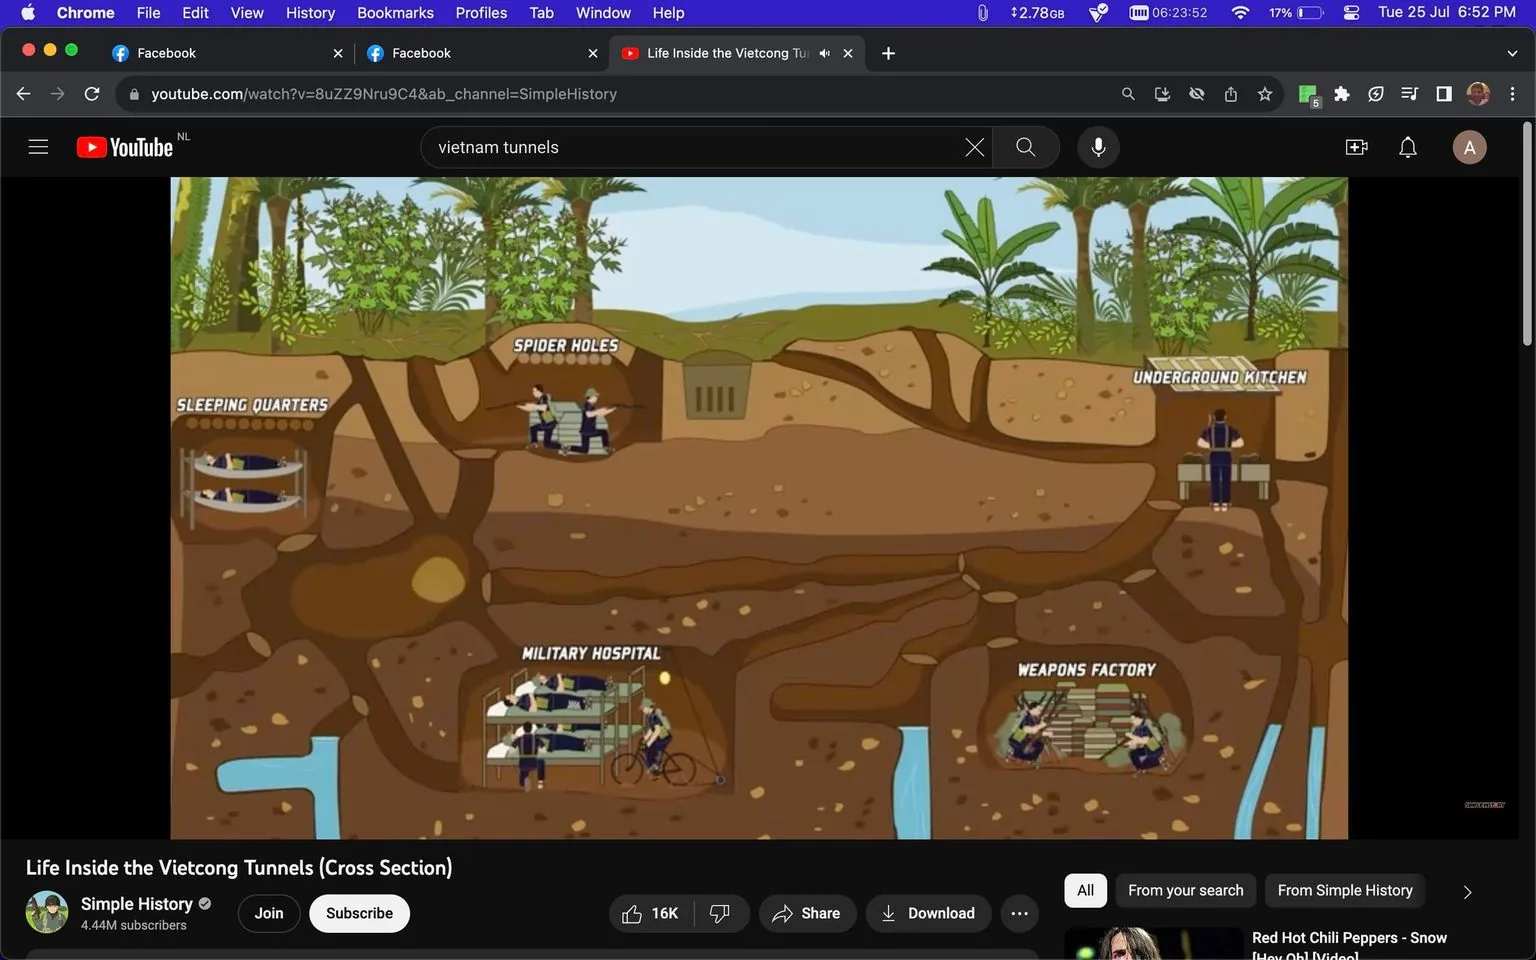The image size is (1536, 960).
Task: Select the 'From Simple History' chip
Action: pos(1344,890)
